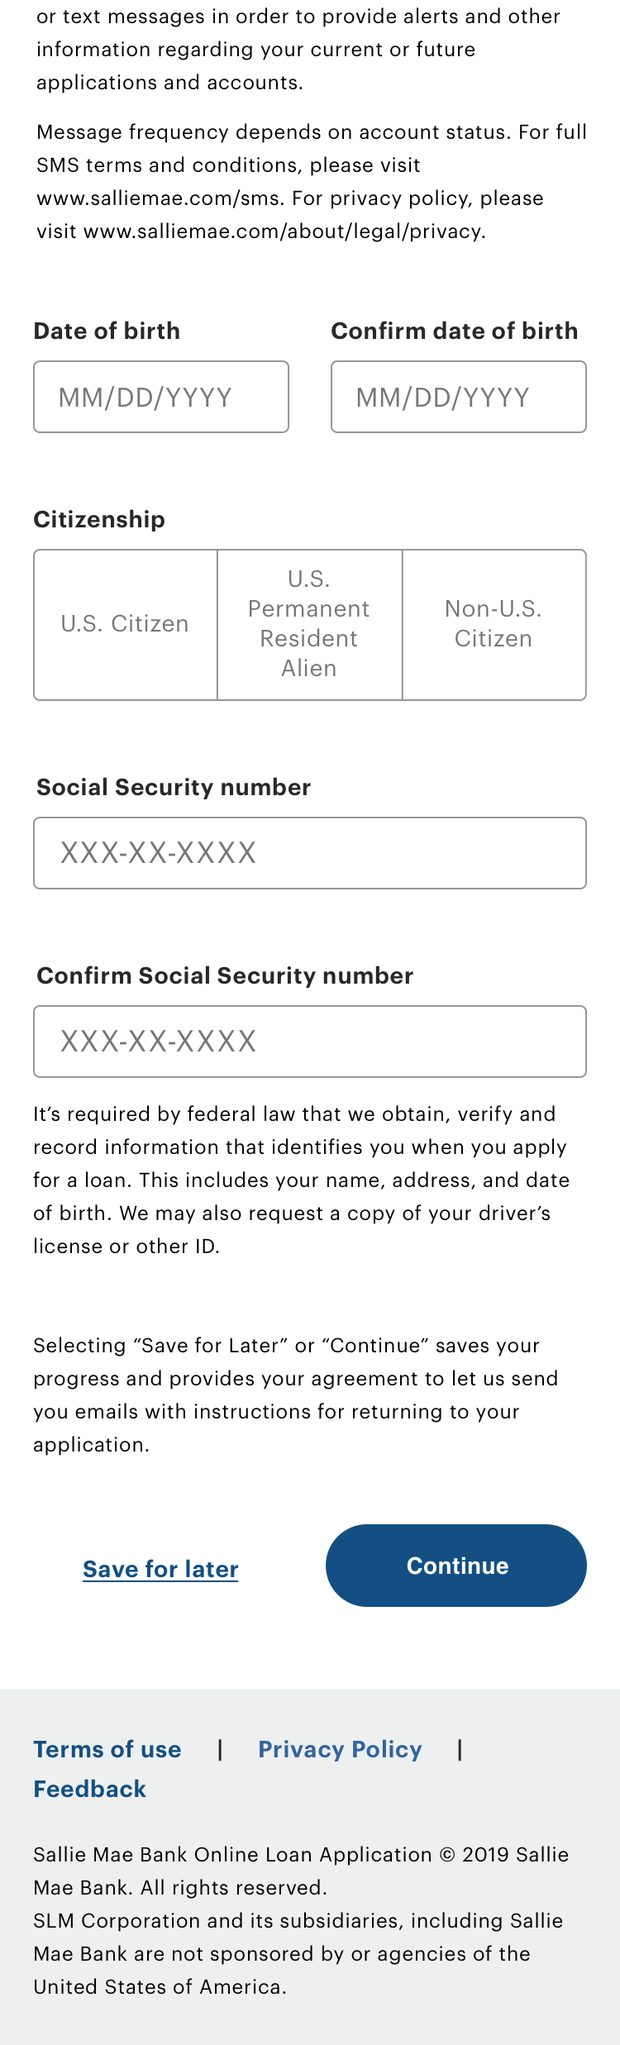Image resolution: width=620 pixels, height=2045 pixels.
Task: Choose U.S. Permanent Resident Alien option
Action: pos(310,624)
